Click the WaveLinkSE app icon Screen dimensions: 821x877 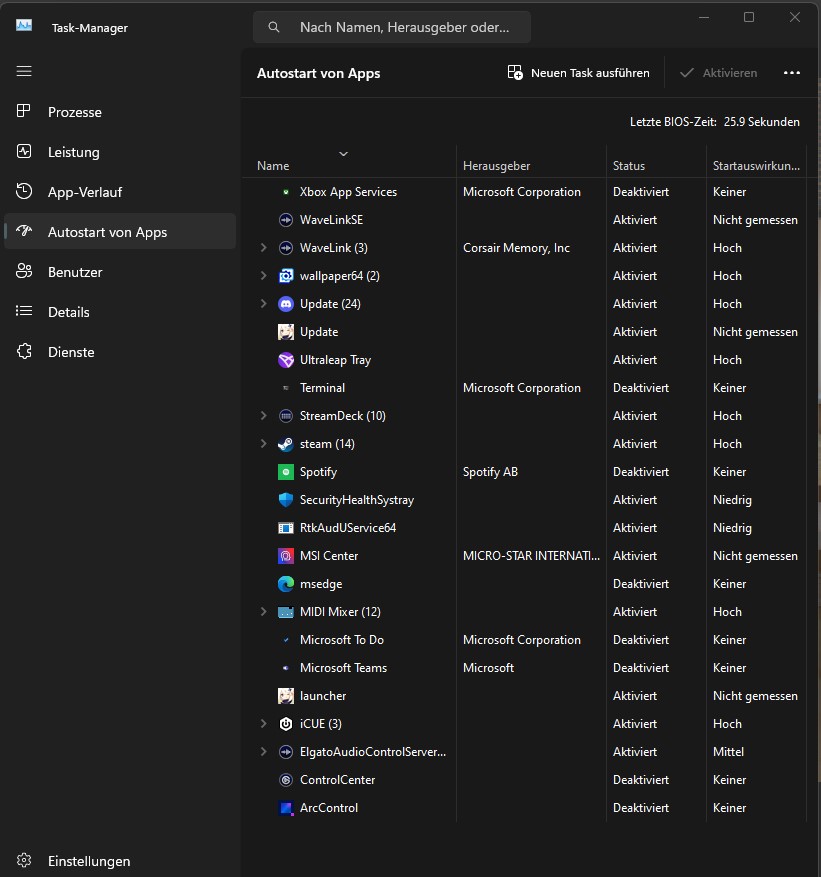click(286, 220)
